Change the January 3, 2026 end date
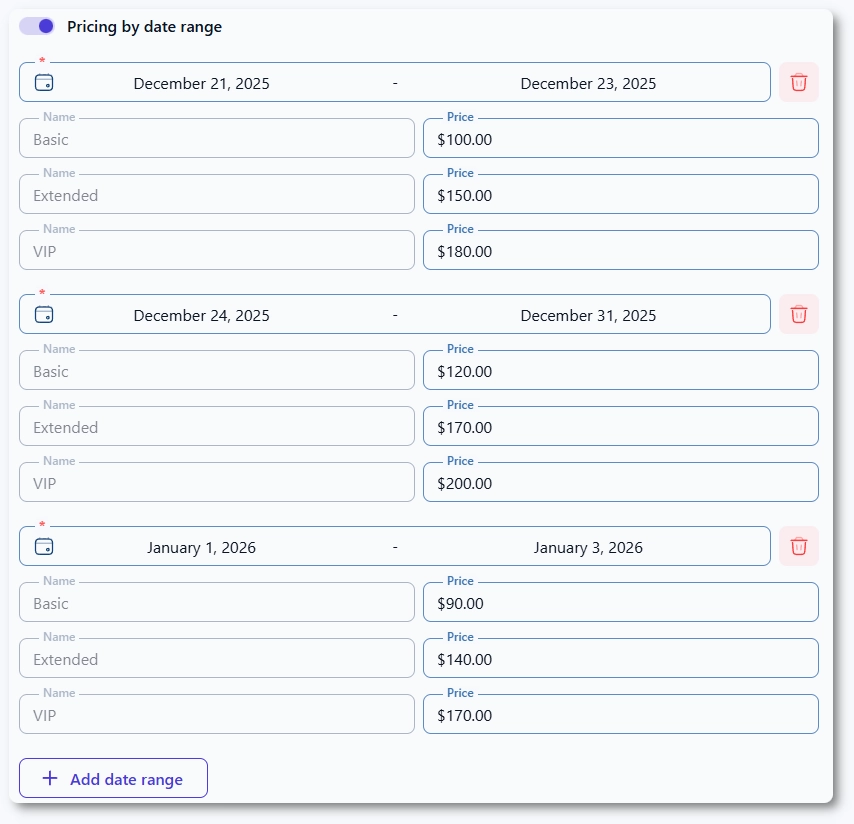The image size is (854, 824). tap(588, 548)
